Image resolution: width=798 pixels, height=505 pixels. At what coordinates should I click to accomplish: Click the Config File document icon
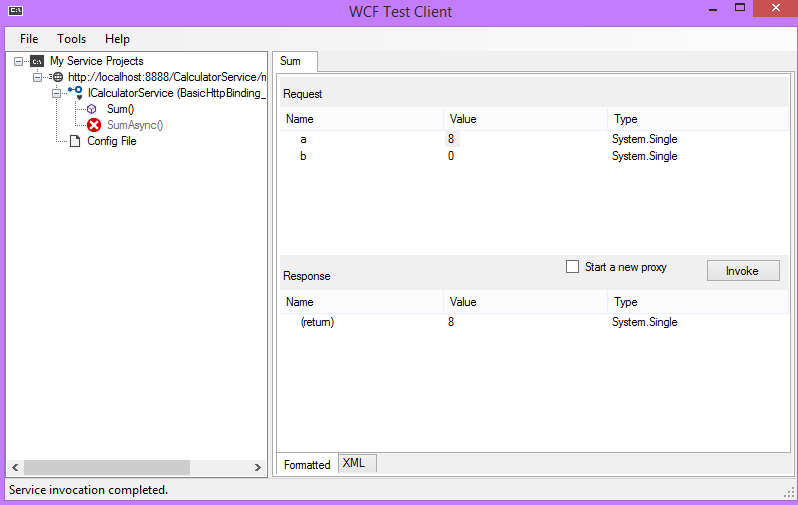coord(75,141)
